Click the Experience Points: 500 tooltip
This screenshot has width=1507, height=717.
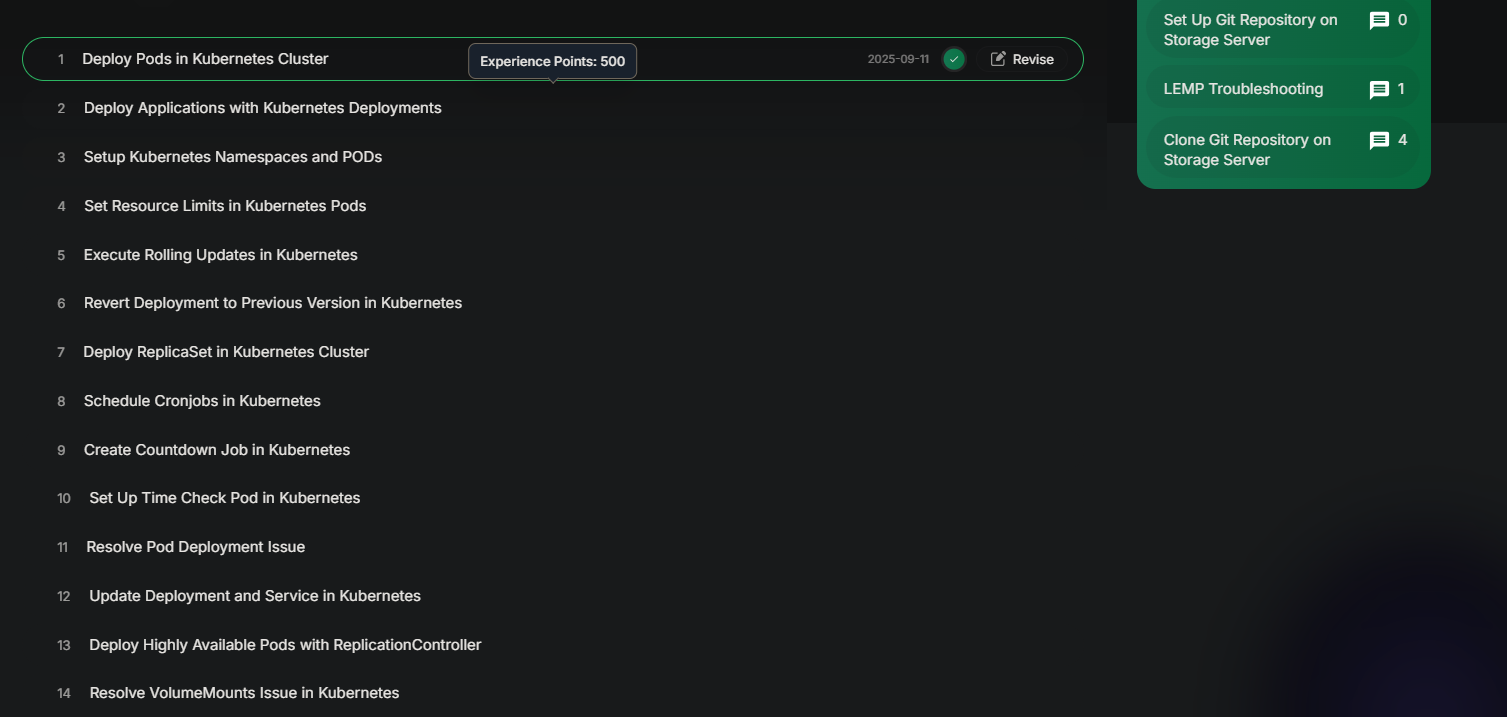[x=552, y=61]
